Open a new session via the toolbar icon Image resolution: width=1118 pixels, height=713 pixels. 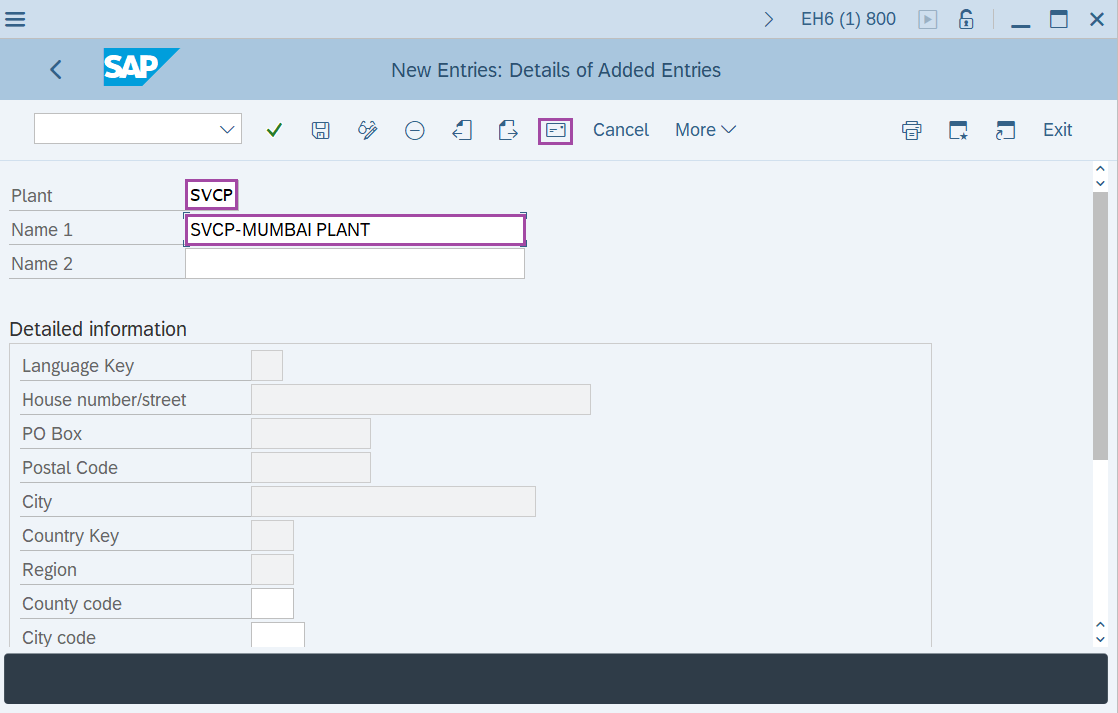point(1005,130)
